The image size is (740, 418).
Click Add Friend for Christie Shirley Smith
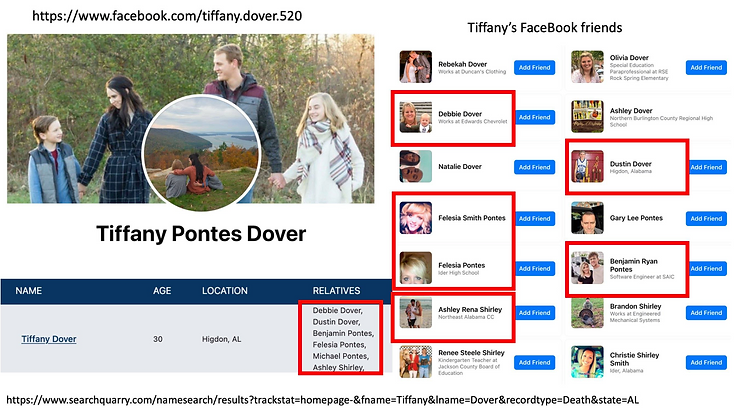coord(706,362)
